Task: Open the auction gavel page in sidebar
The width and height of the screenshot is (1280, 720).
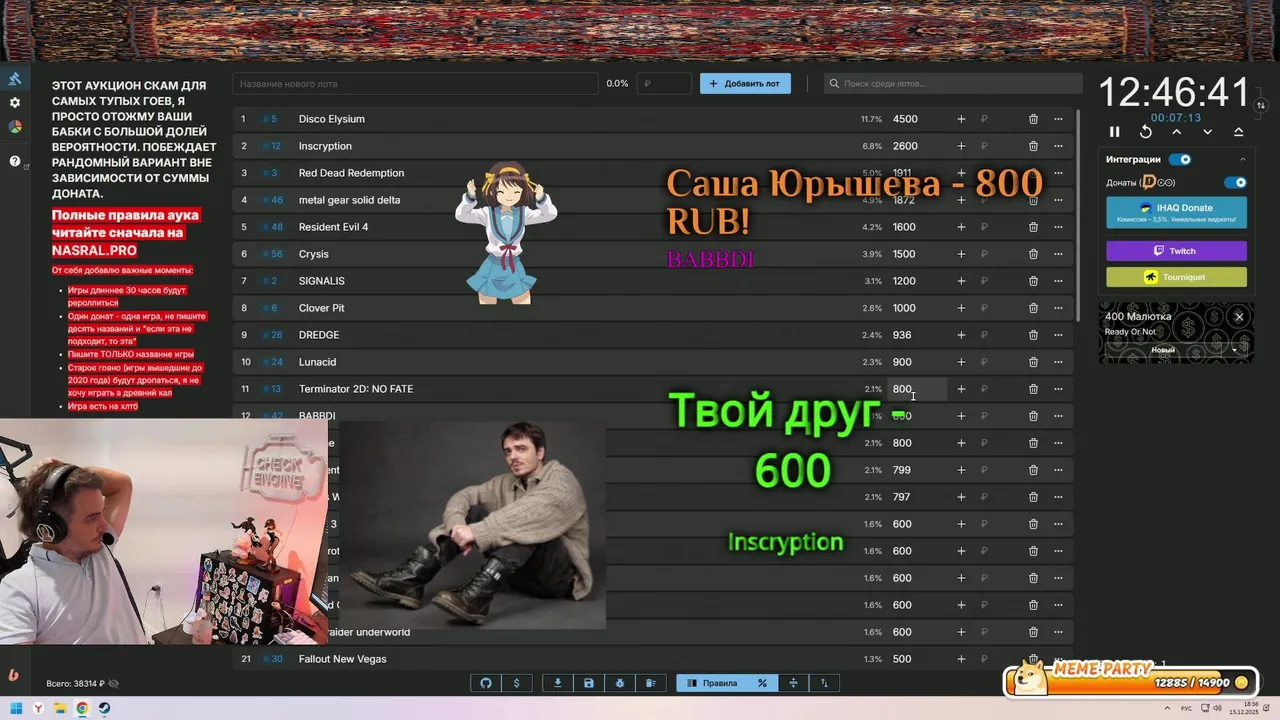Action: point(15,79)
